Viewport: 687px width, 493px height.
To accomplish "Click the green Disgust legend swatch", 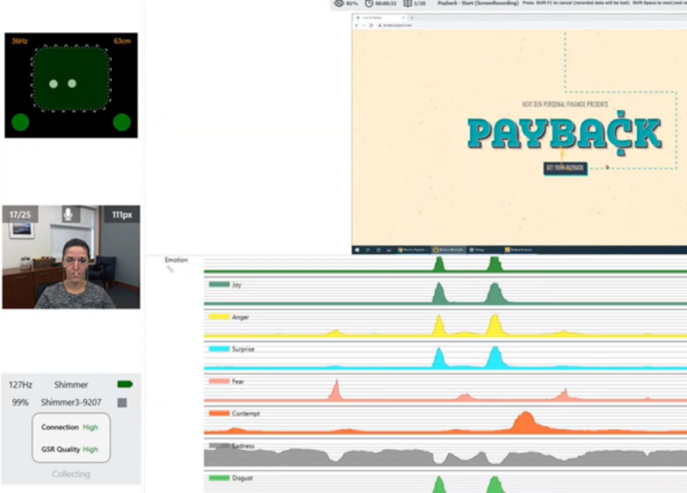I will [x=219, y=478].
